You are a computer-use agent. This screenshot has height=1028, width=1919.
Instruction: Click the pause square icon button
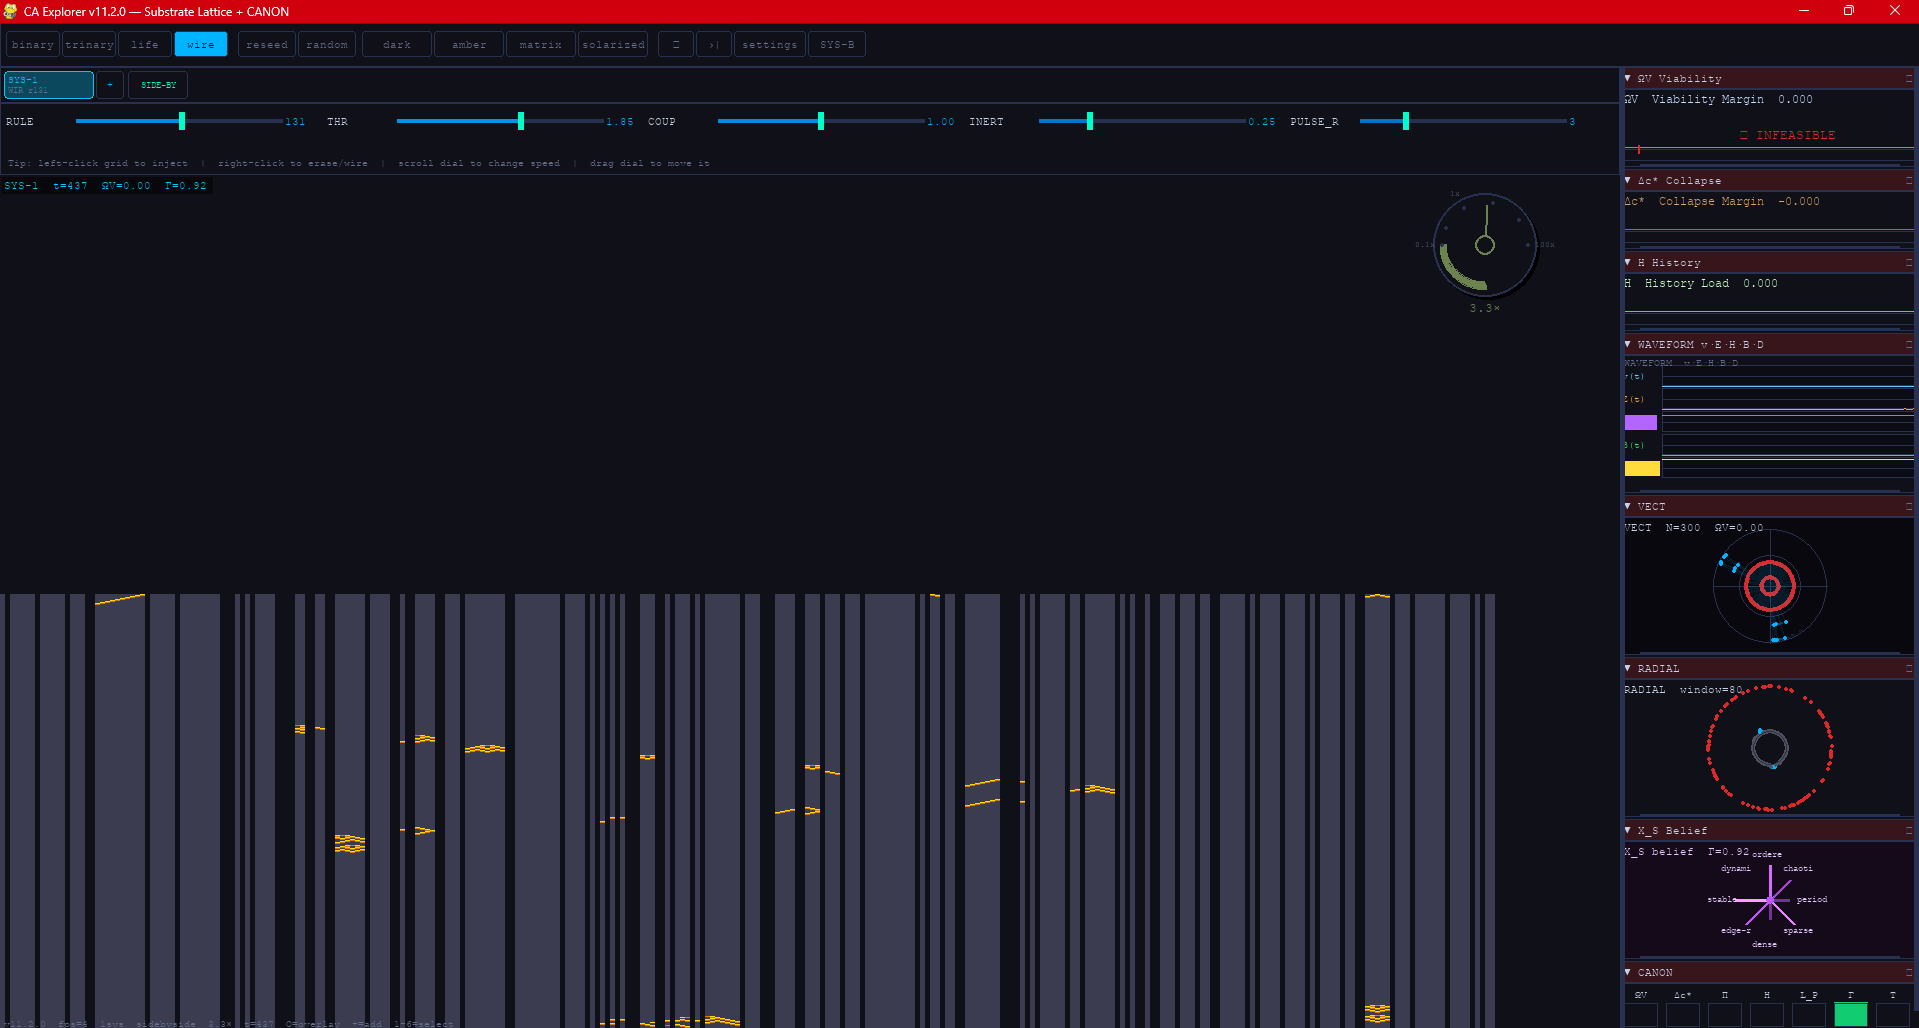(x=676, y=45)
